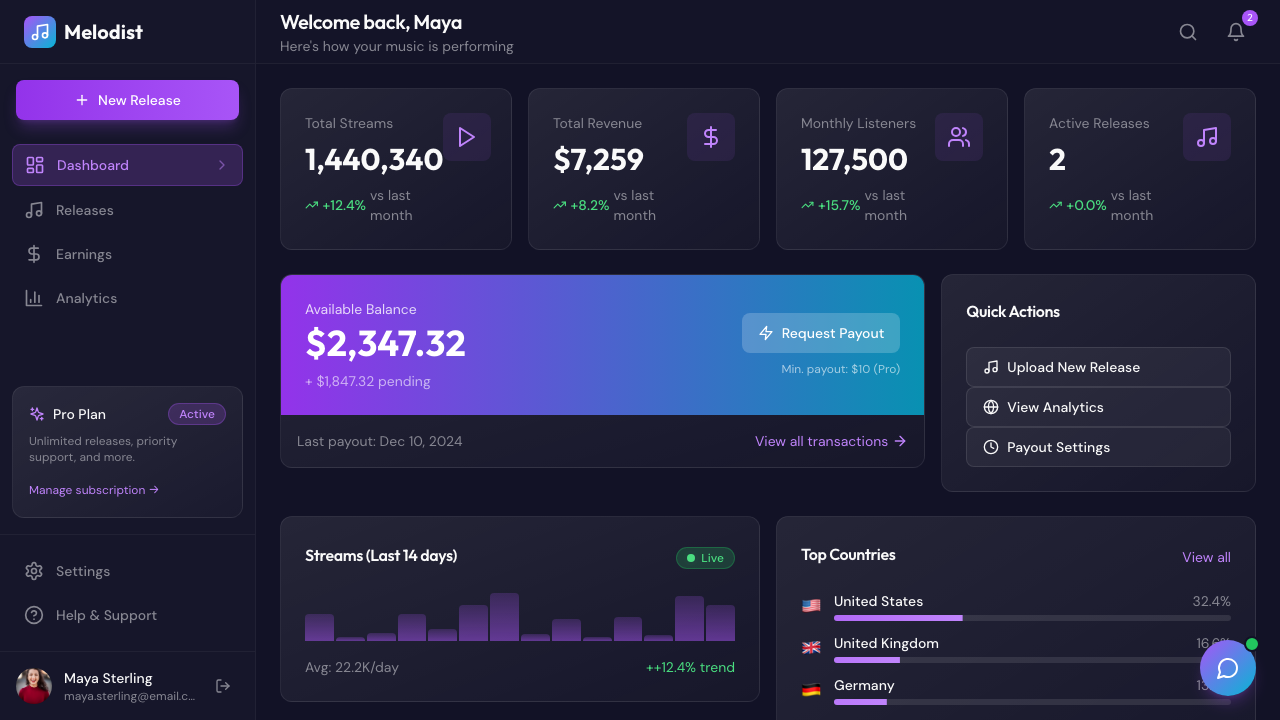This screenshot has width=1280, height=720.
Task: Expand the Dashboard chevron arrow
Action: tap(222, 165)
